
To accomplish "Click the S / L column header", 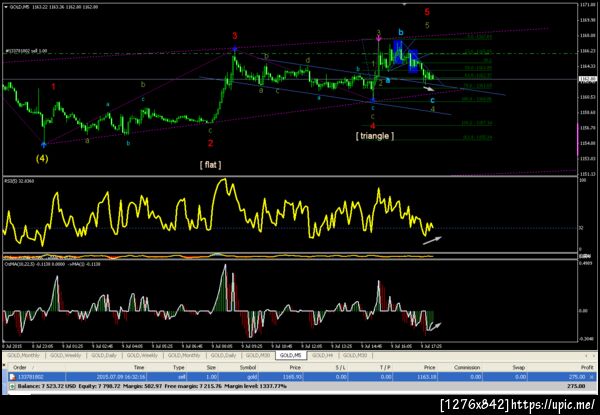I will pos(341,367).
